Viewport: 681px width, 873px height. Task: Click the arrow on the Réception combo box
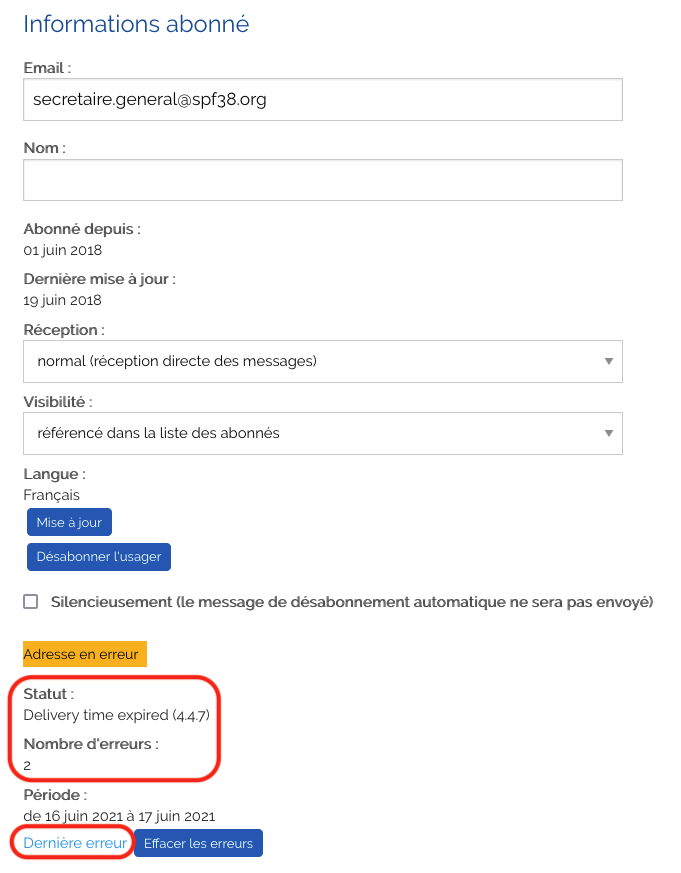[608, 361]
